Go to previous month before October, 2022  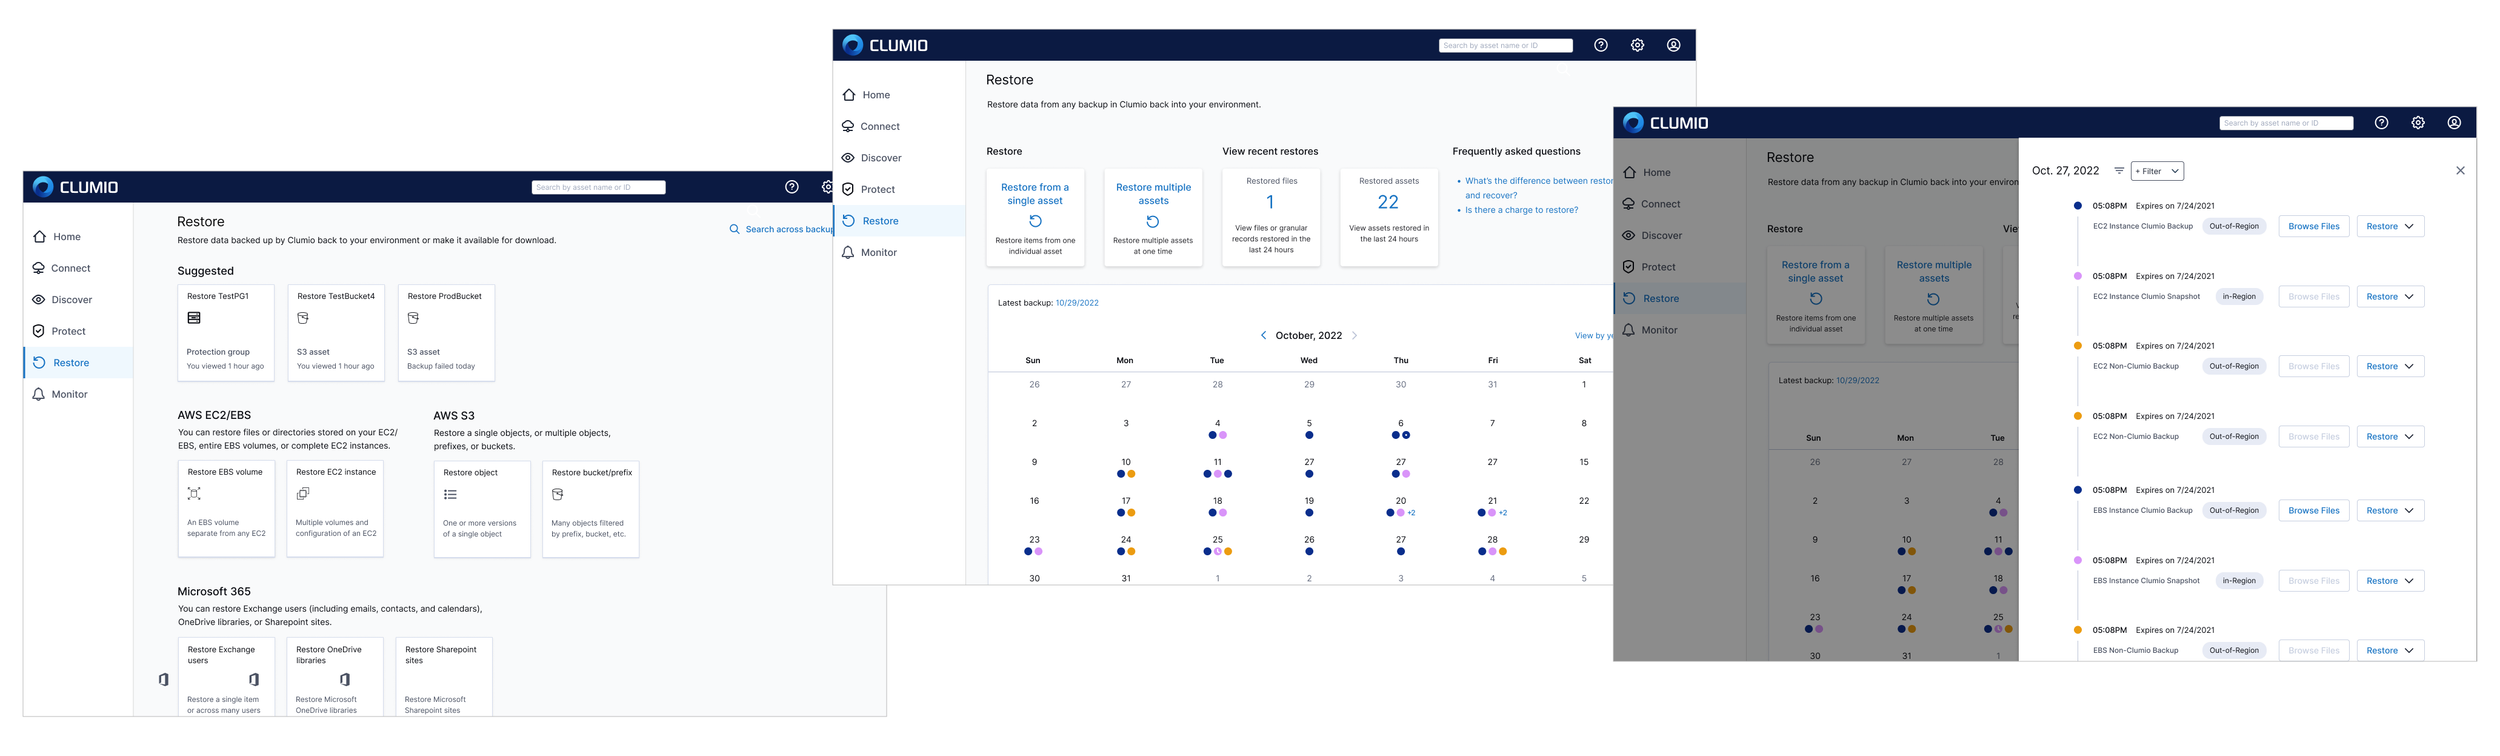(x=1263, y=336)
